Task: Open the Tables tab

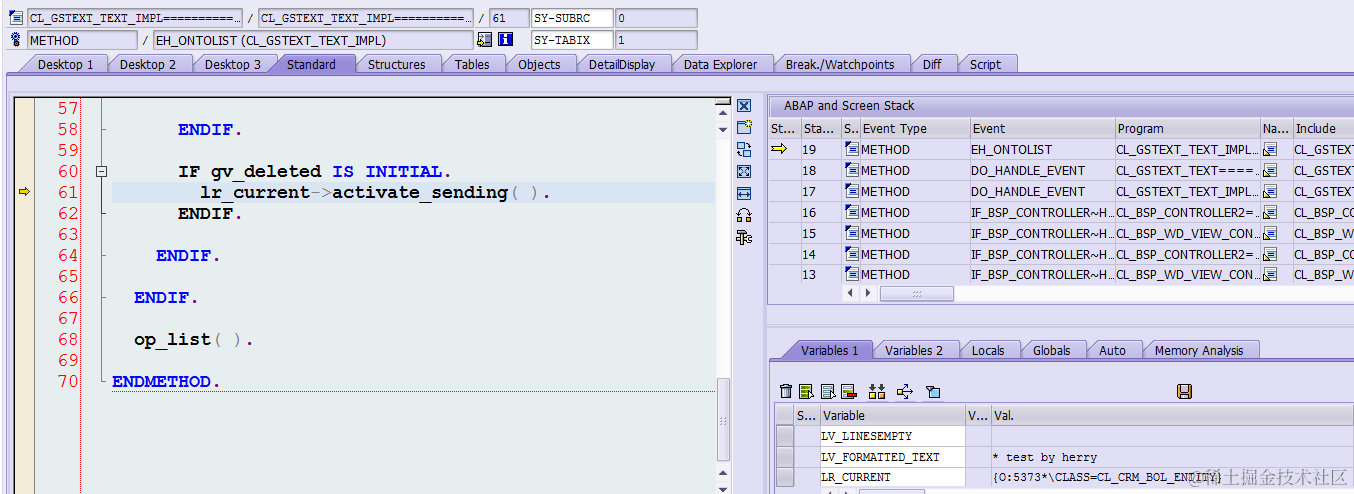Action: tap(472, 64)
